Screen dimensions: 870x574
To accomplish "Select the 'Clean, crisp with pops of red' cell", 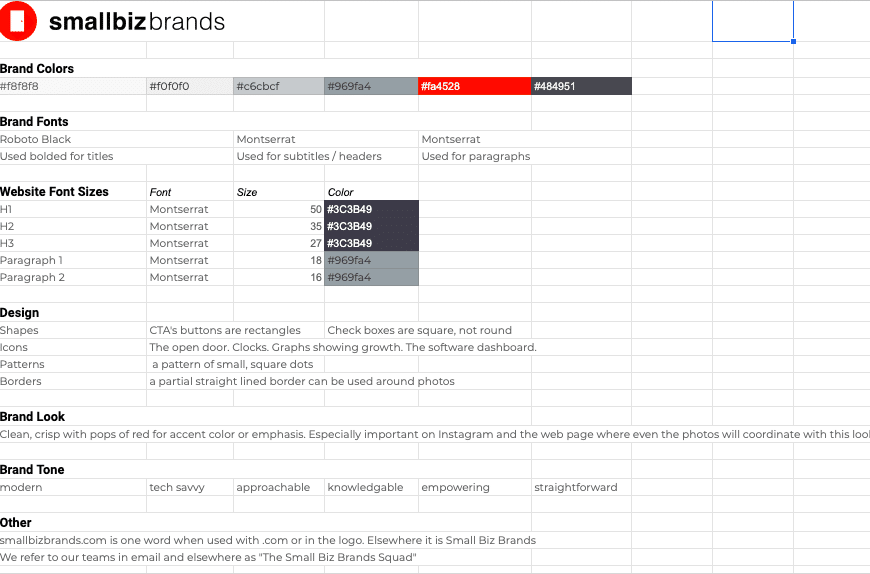I will [434, 434].
